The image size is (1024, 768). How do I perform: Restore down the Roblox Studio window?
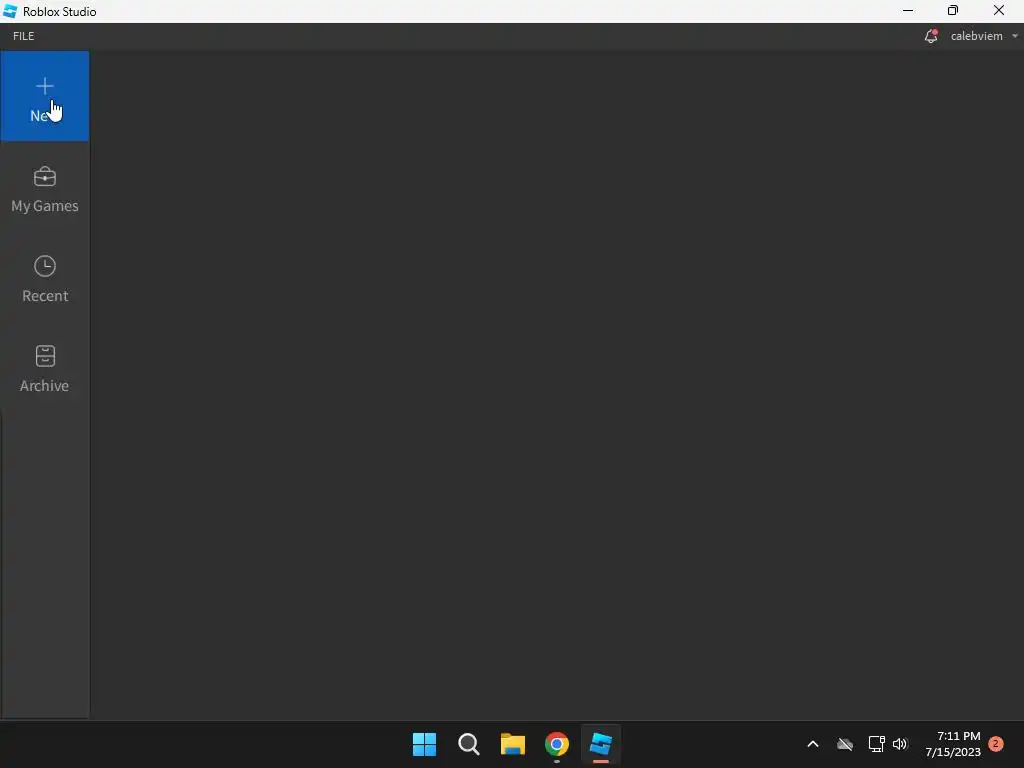click(x=953, y=10)
